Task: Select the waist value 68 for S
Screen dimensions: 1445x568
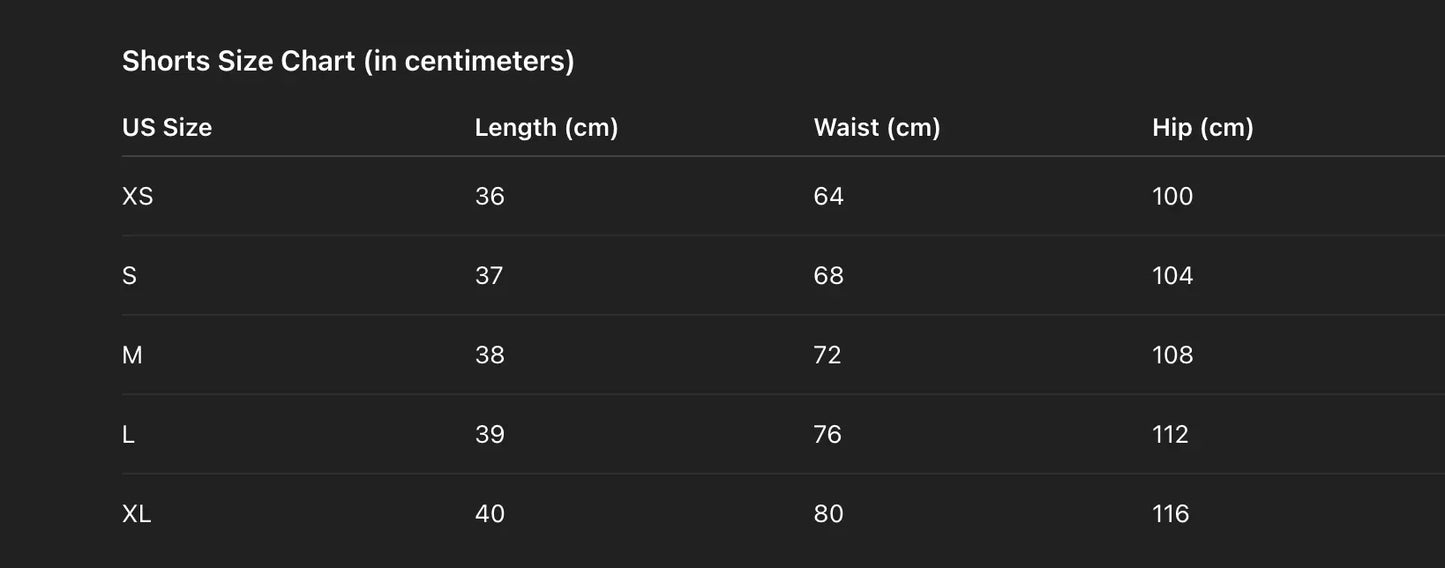Action: (x=829, y=275)
